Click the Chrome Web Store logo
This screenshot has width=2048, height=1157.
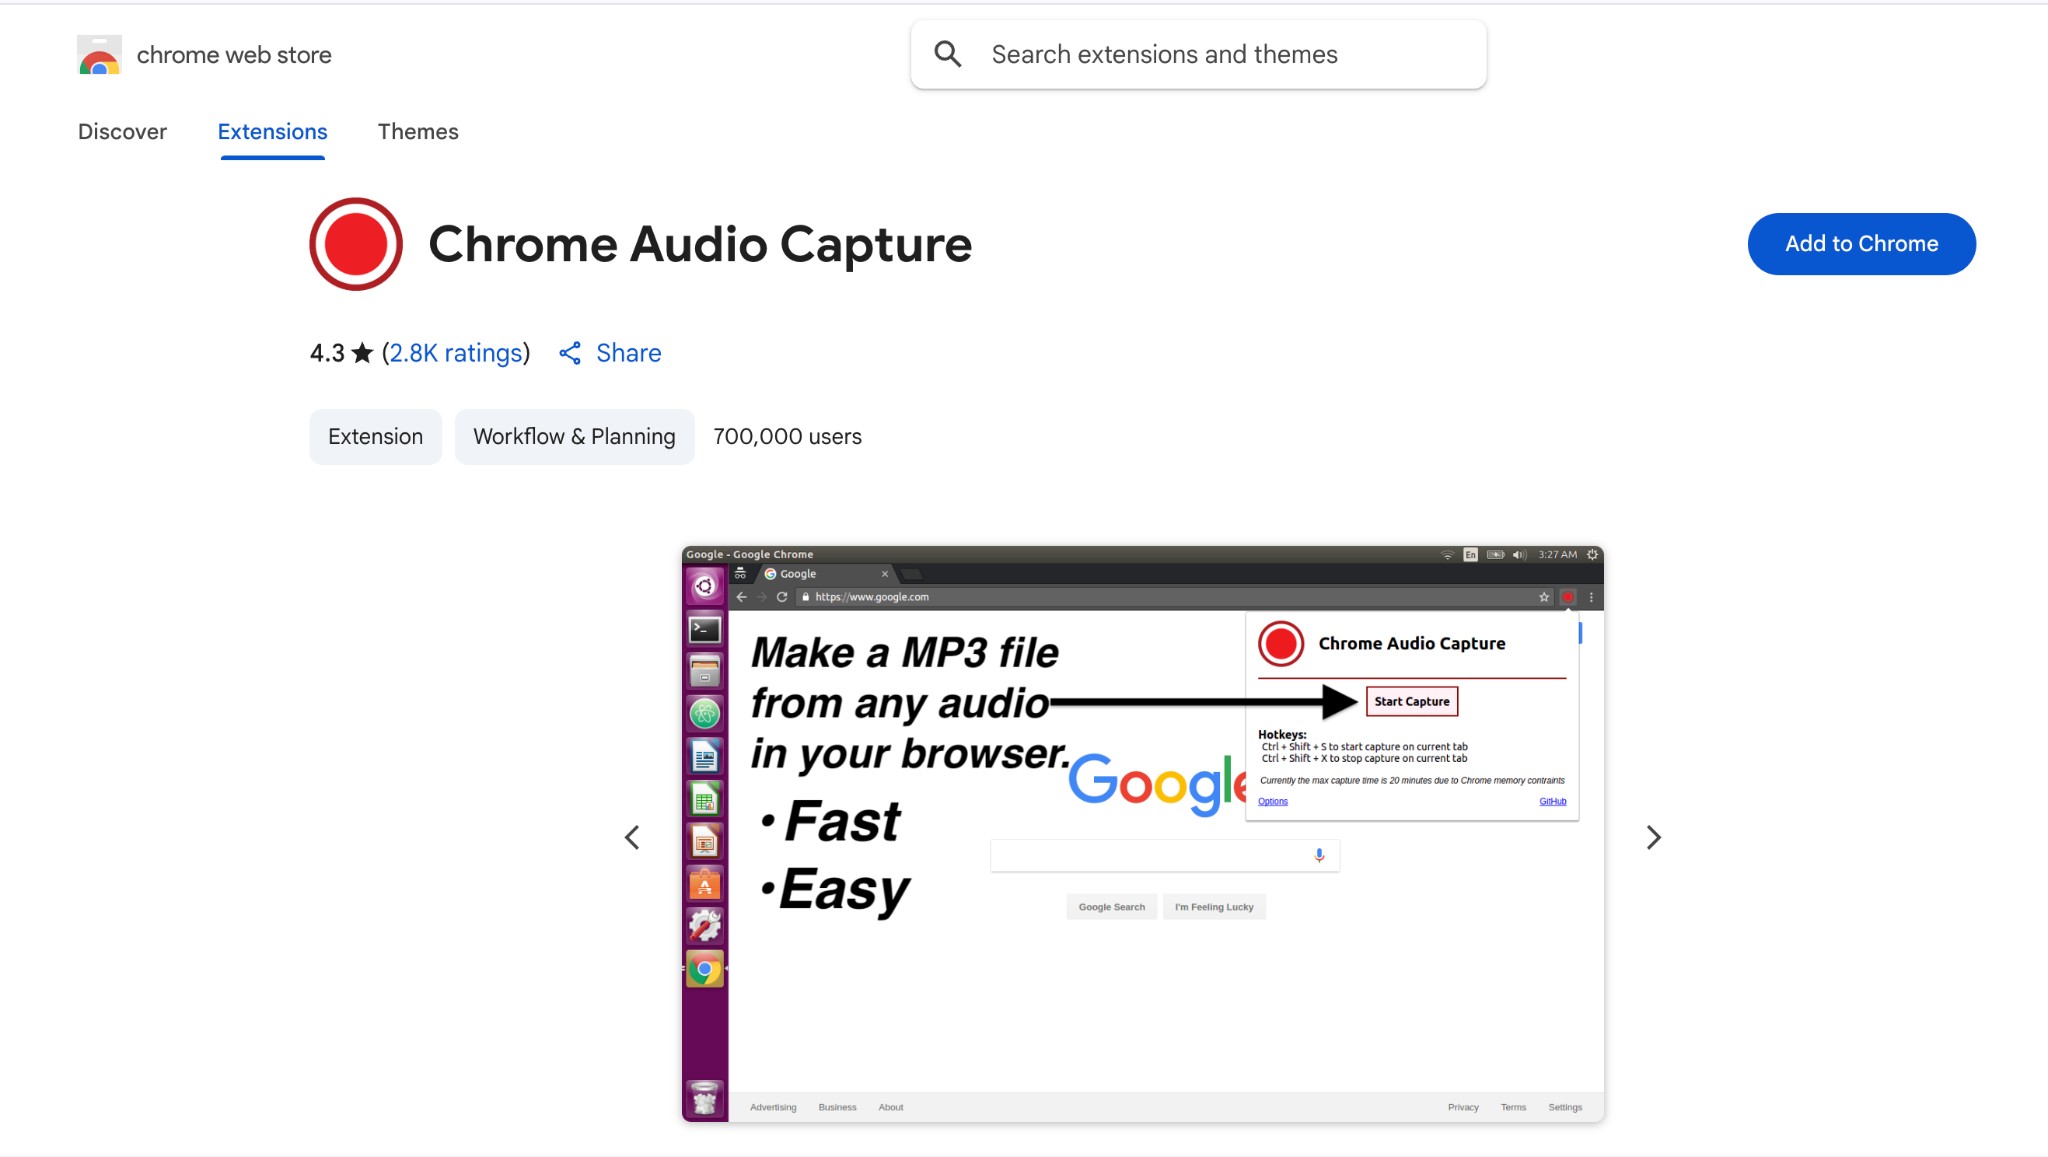point(99,55)
